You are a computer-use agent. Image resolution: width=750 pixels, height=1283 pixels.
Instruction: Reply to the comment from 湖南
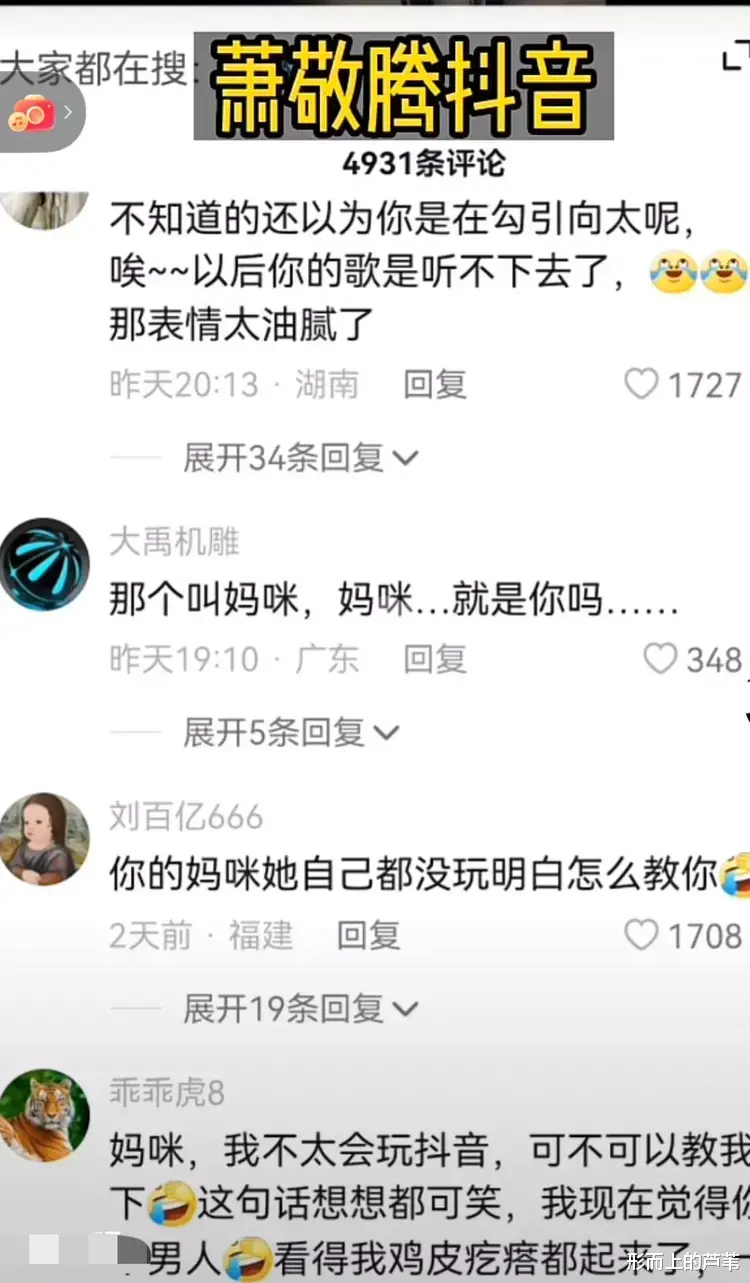click(x=435, y=384)
